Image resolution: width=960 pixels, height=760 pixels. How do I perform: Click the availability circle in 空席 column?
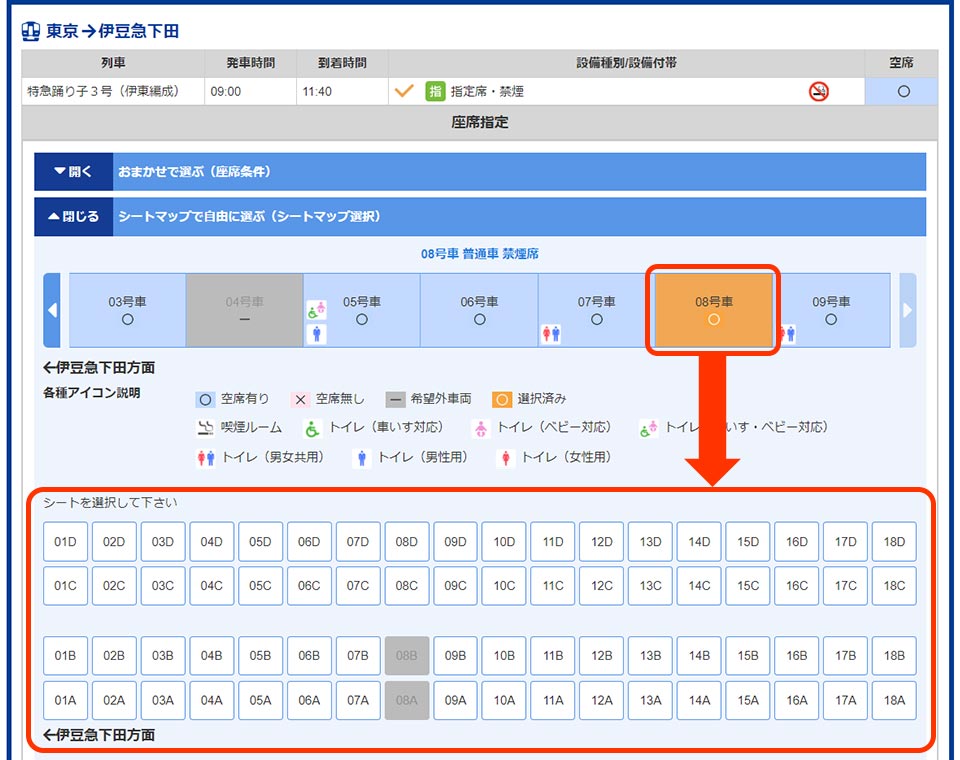click(x=903, y=92)
